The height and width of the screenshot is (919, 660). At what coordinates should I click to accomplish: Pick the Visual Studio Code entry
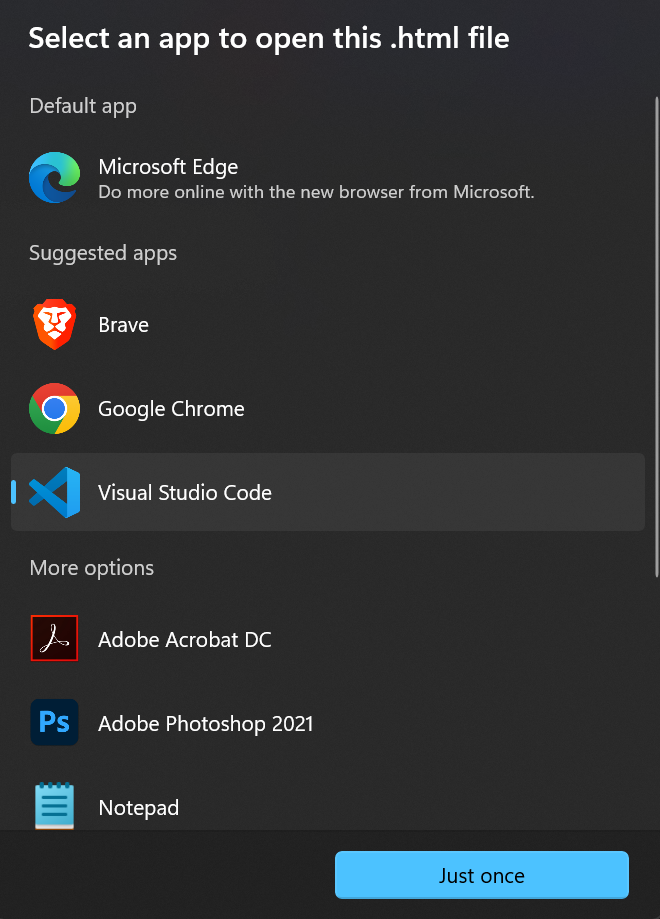(x=328, y=492)
